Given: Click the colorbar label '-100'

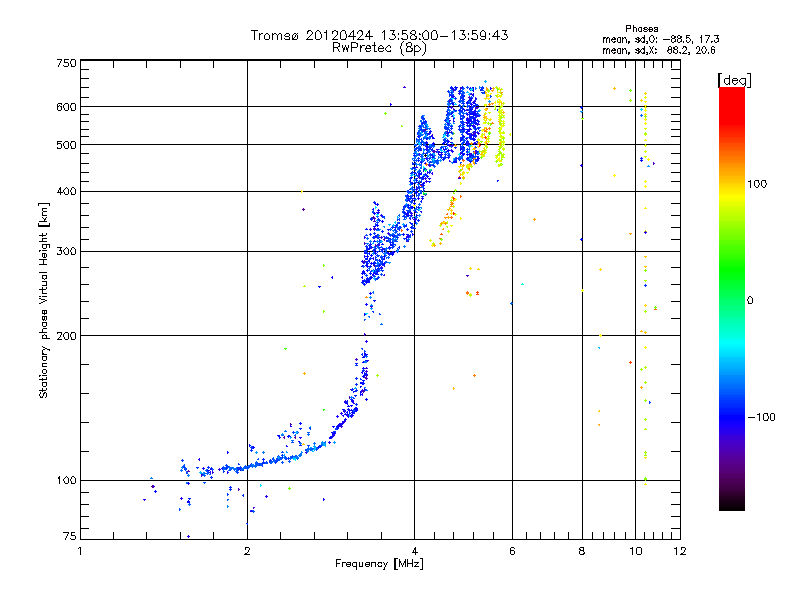Looking at the screenshot, I should click(761, 417).
